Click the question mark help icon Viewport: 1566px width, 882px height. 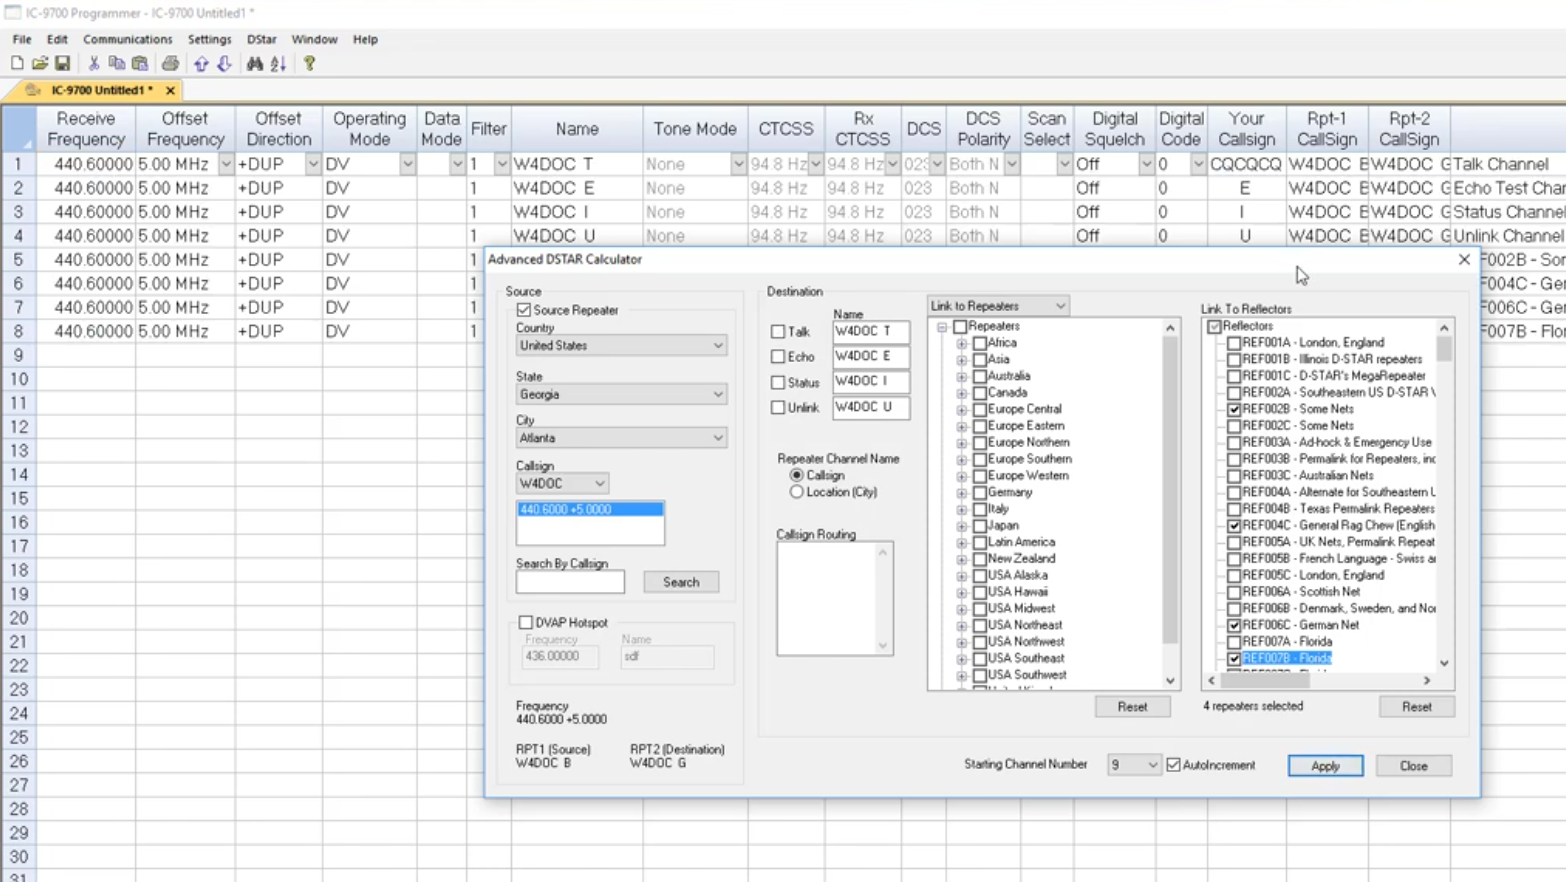point(310,63)
